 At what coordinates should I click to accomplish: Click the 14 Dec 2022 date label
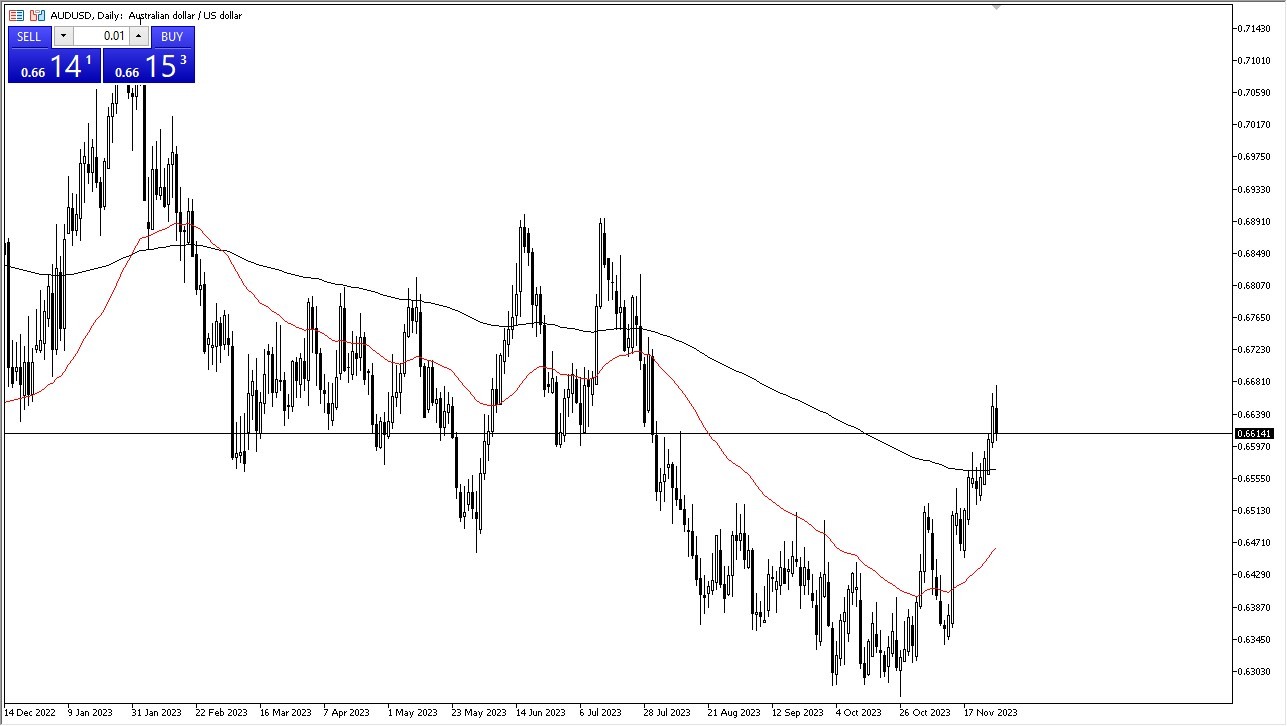pos(30,713)
